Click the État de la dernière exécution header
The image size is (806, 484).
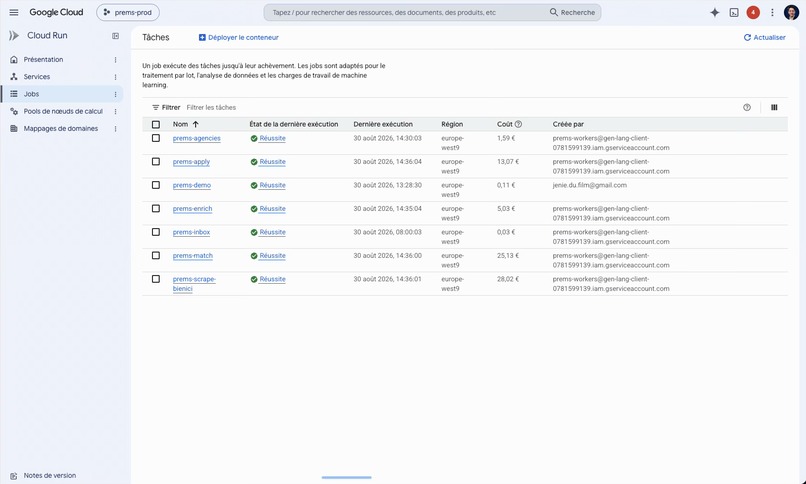pyautogui.click(x=294, y=124)
